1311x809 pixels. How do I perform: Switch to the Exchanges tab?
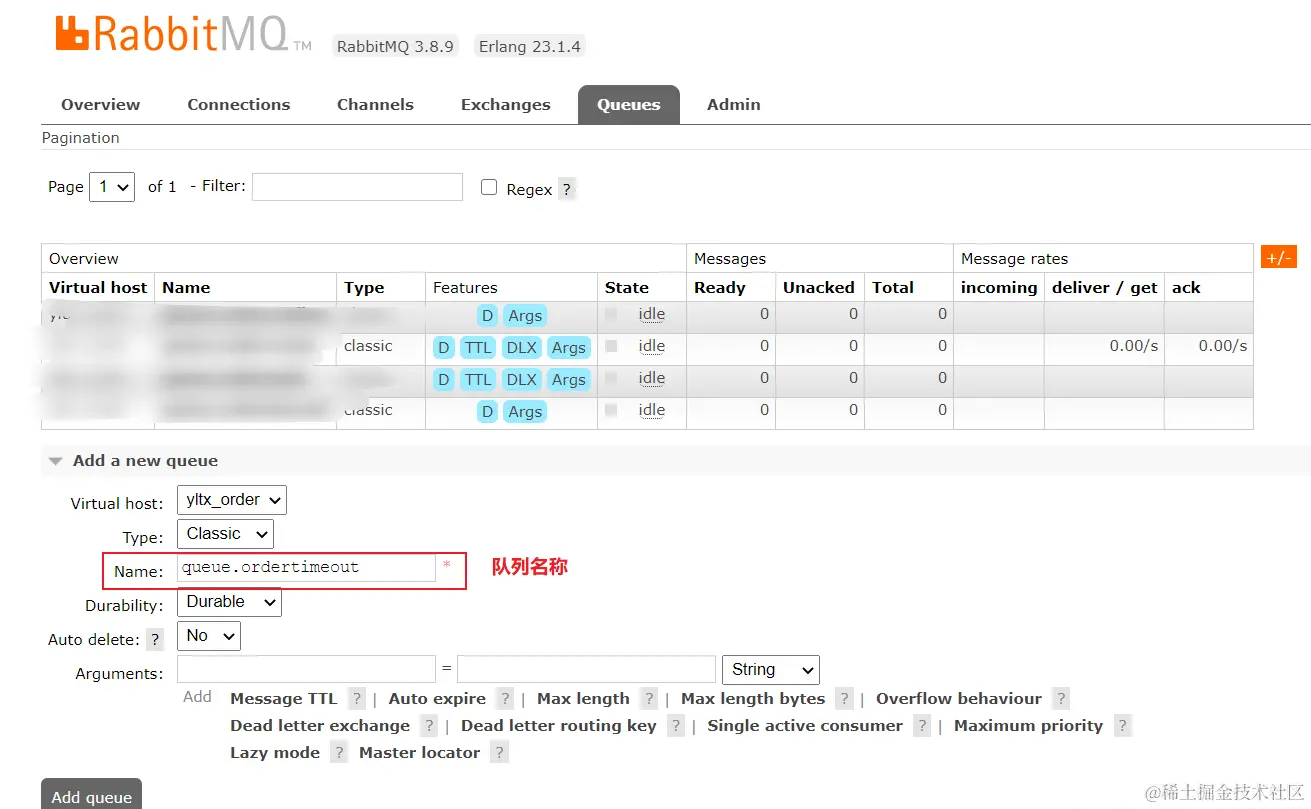[x=506, y=104]
